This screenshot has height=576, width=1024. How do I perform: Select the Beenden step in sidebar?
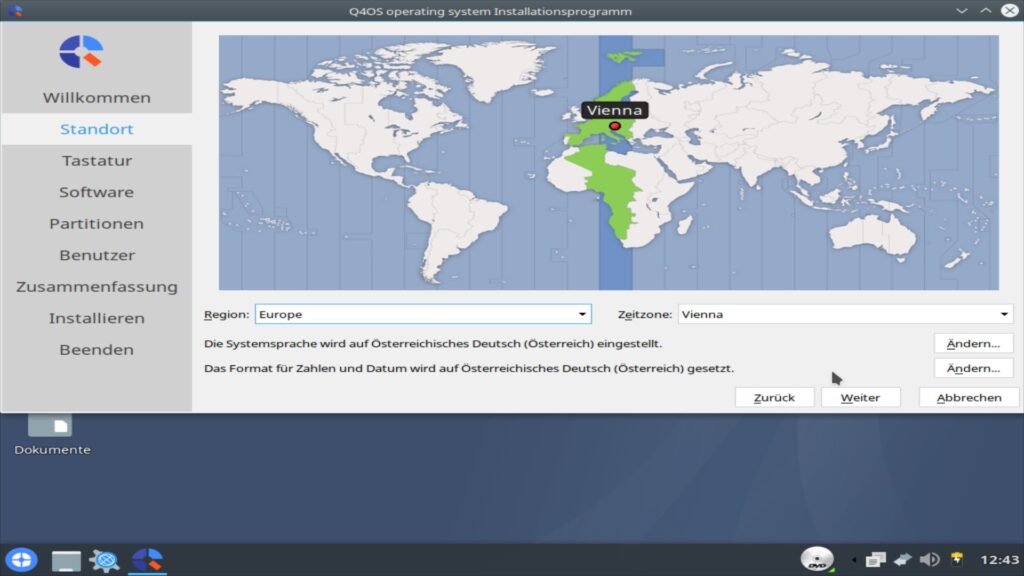97,349
